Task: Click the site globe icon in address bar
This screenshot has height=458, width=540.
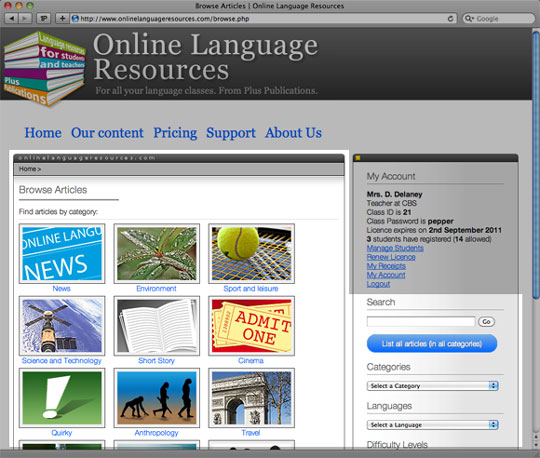Action: pos(75,19)
